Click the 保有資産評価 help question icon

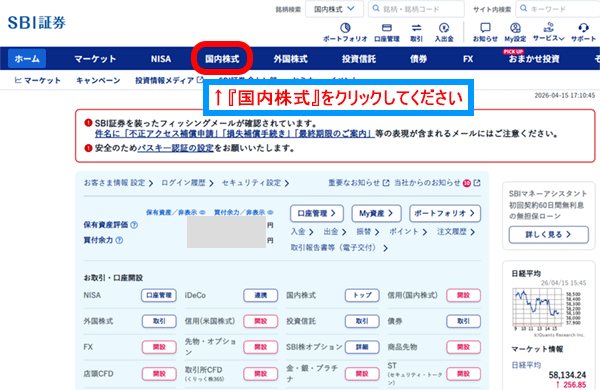tap(134, 225)
